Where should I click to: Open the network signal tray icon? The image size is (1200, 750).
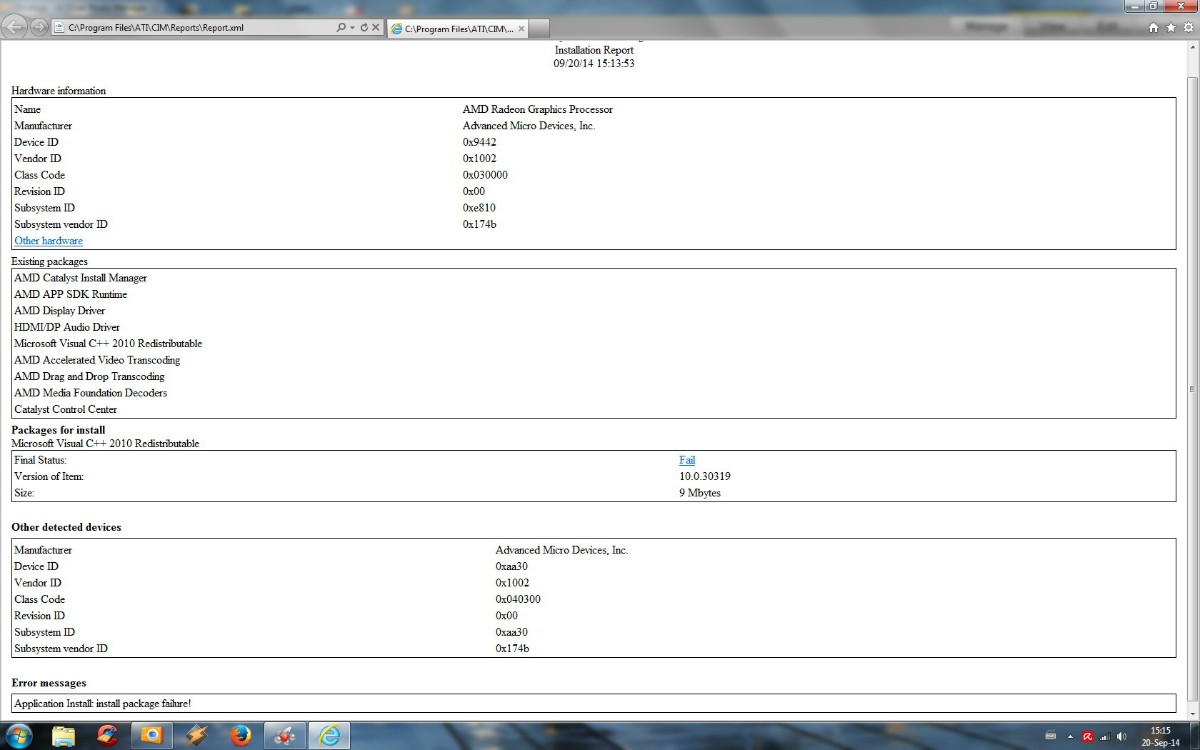click(x=1105, y=736)
